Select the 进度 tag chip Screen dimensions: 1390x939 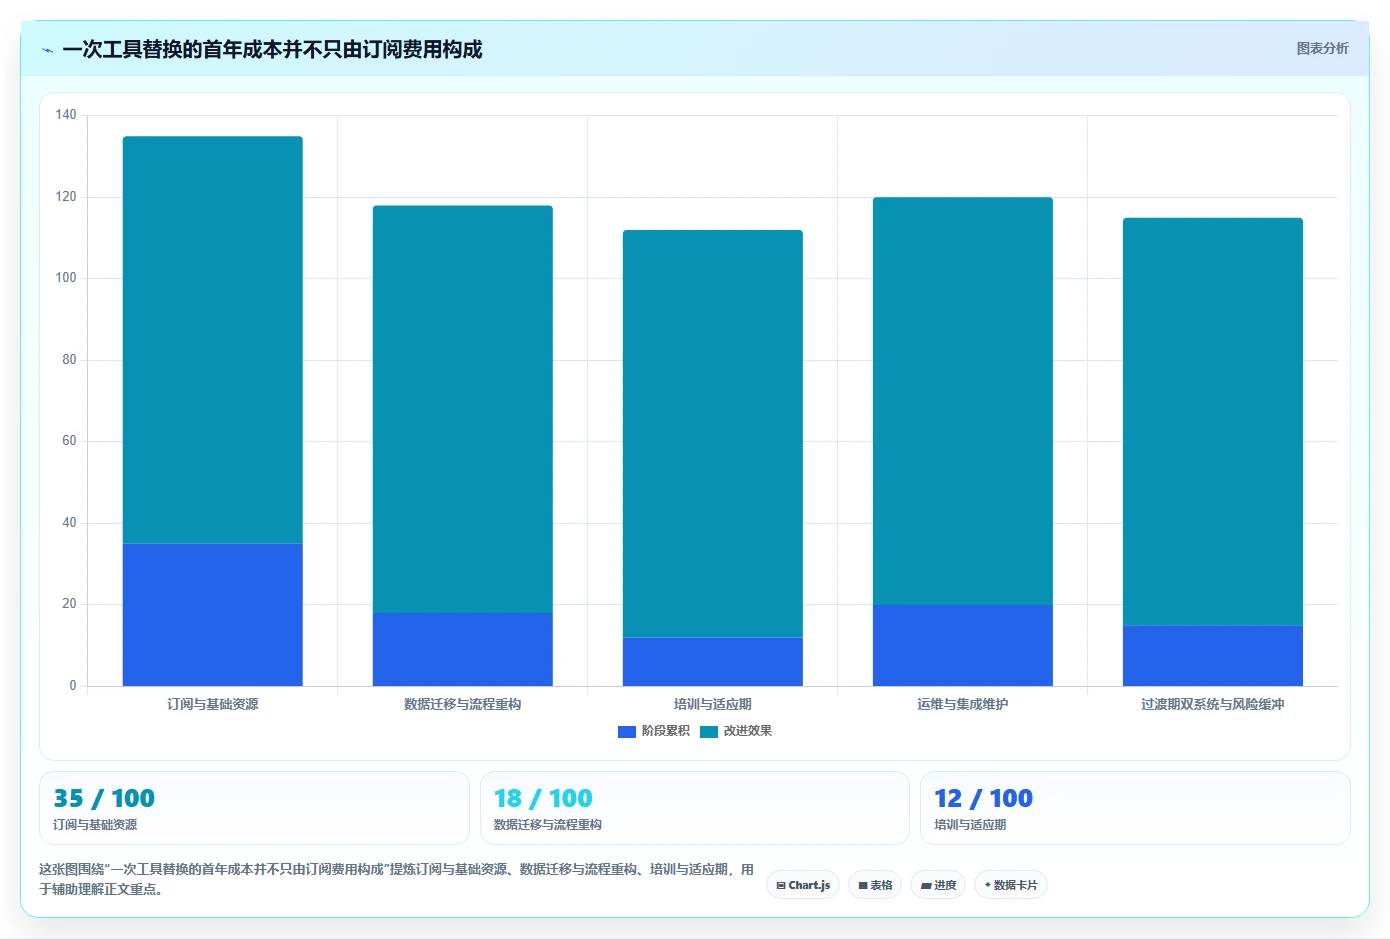click(938, 885)
